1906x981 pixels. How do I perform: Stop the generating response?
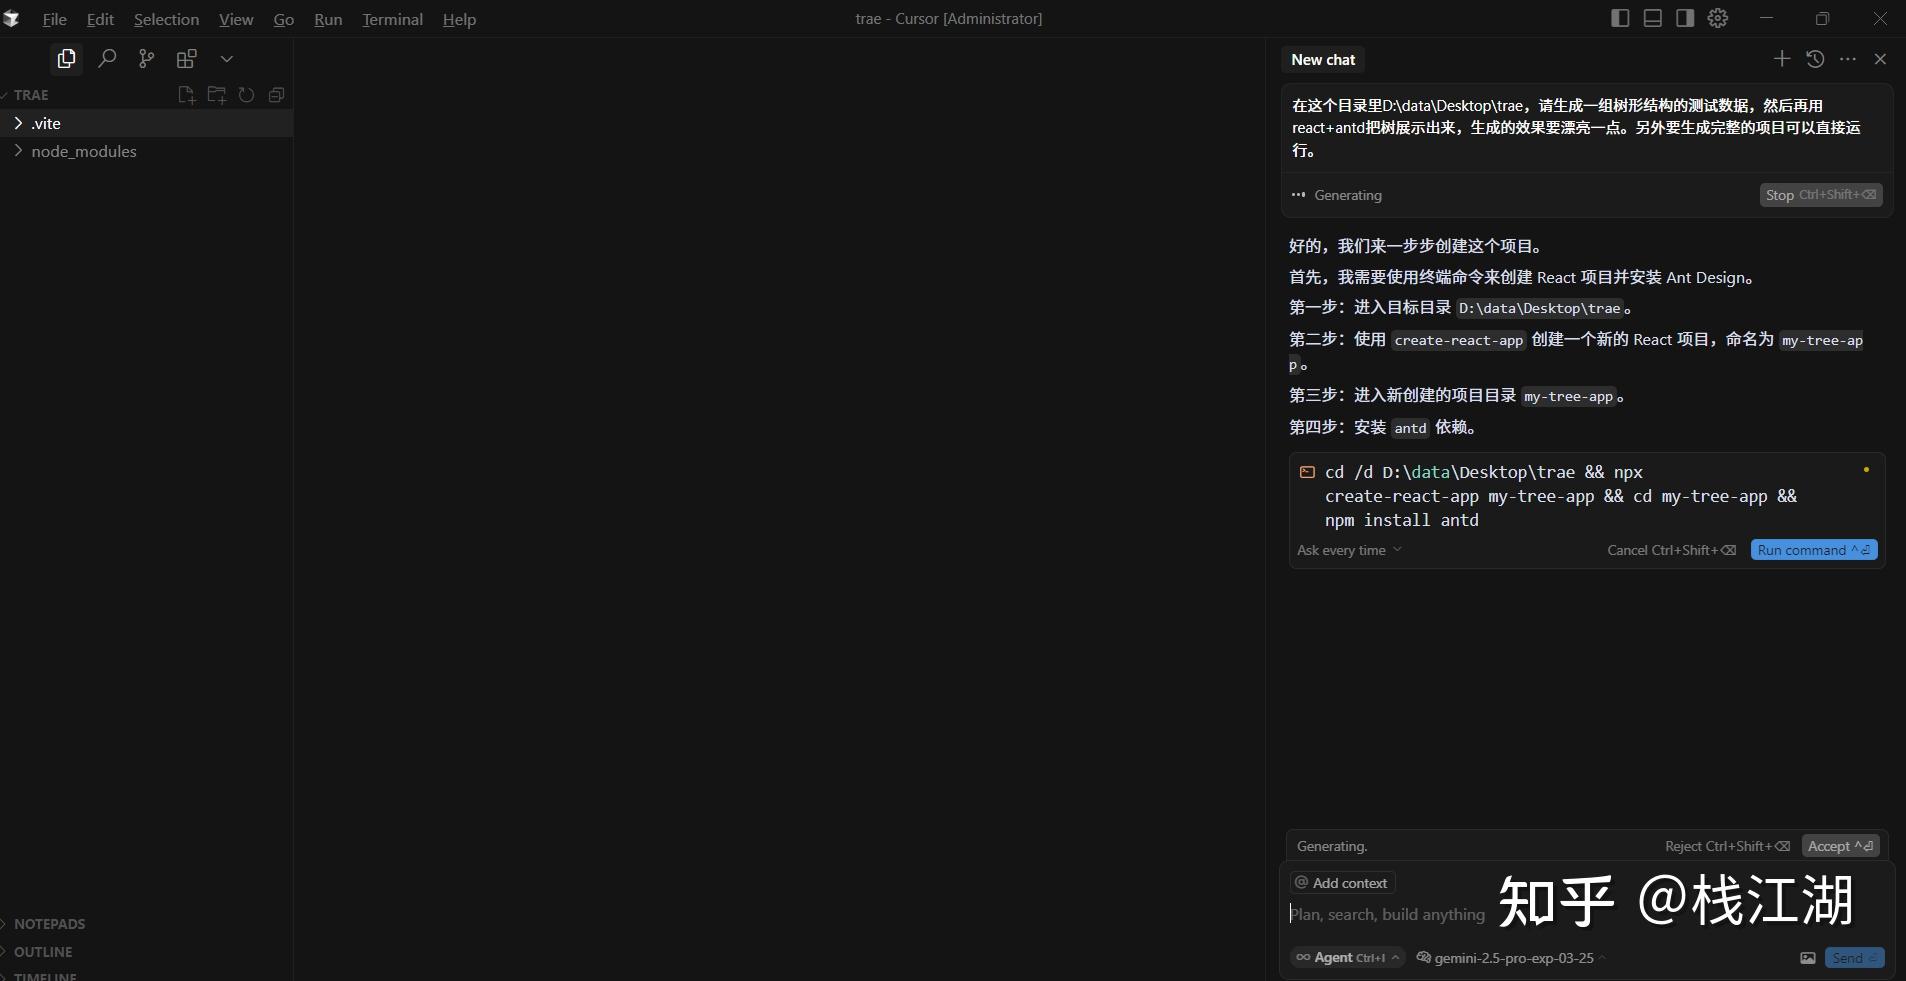pos(1821,195)
